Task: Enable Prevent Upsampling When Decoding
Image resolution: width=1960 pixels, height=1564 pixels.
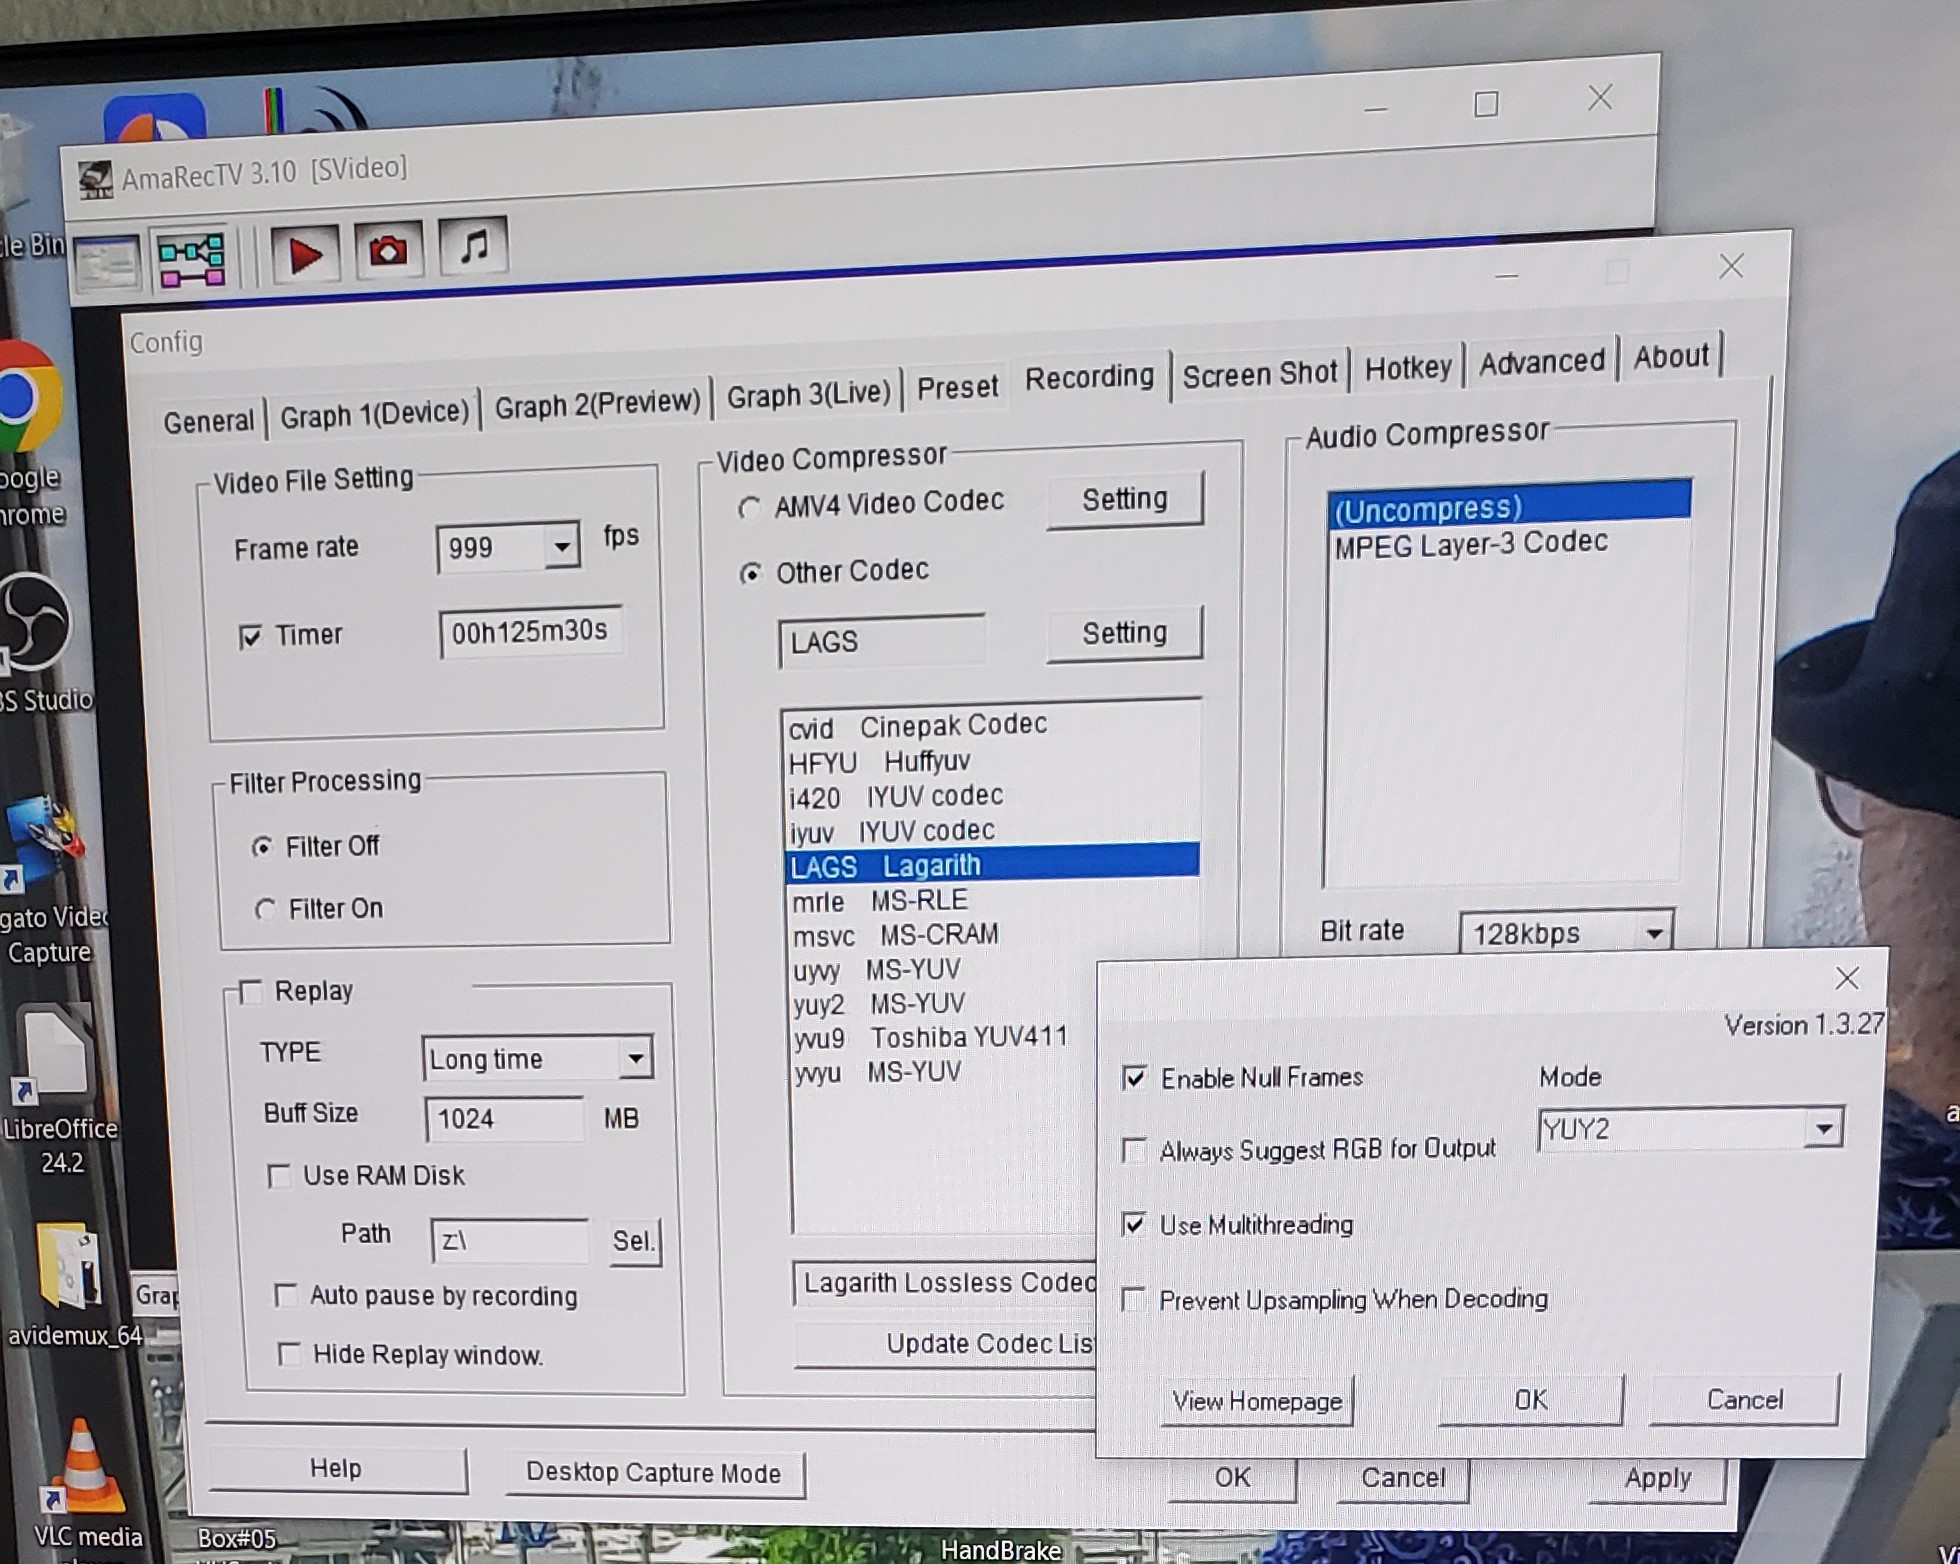Action: tap(1133, 1300)
